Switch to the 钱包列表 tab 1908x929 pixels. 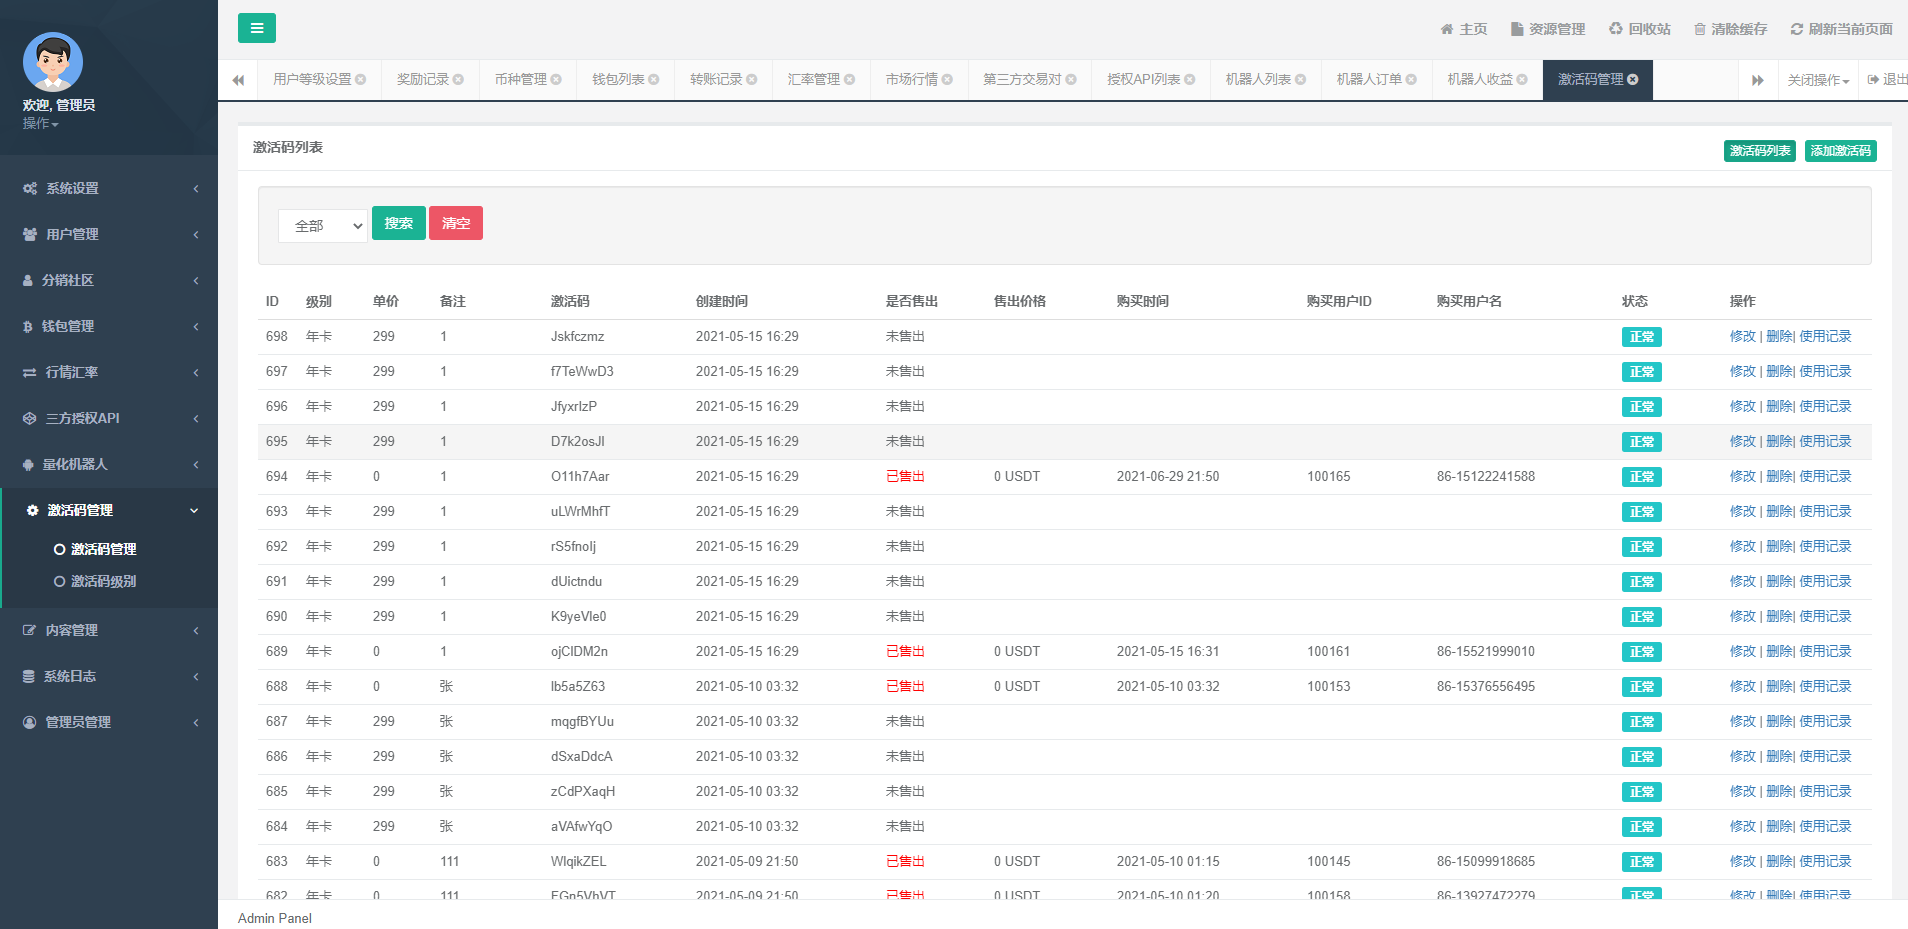coord(617,80)
